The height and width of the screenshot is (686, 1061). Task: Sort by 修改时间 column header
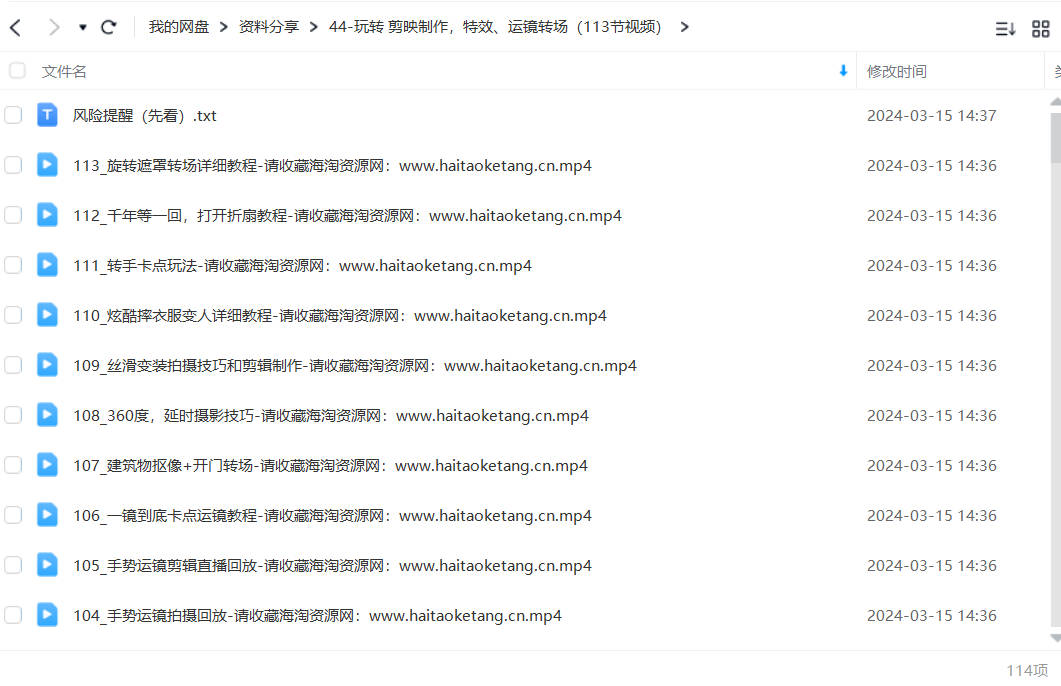pos(897,71)
